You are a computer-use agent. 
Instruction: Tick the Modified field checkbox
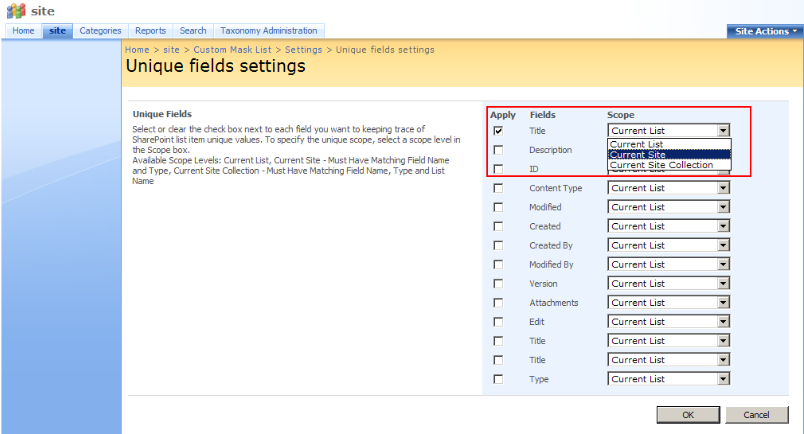(498, 207)
